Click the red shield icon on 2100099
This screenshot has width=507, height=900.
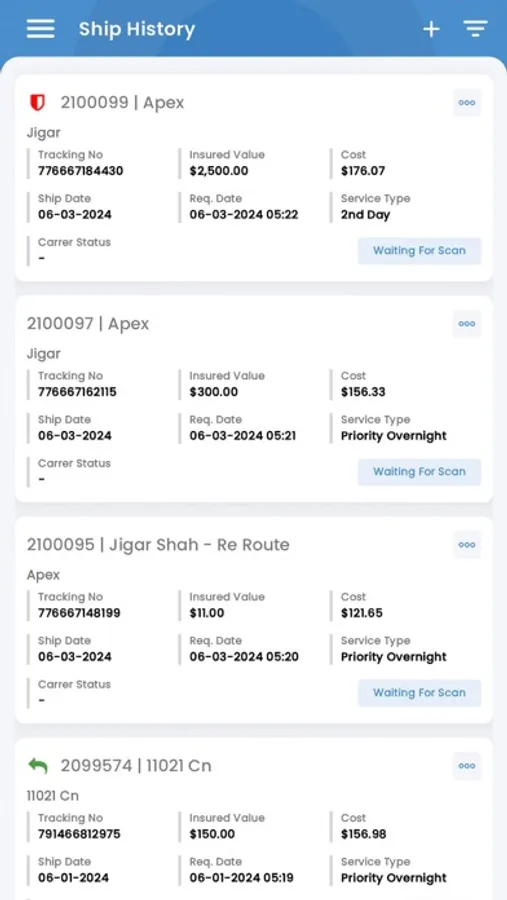tap(37, 103)
